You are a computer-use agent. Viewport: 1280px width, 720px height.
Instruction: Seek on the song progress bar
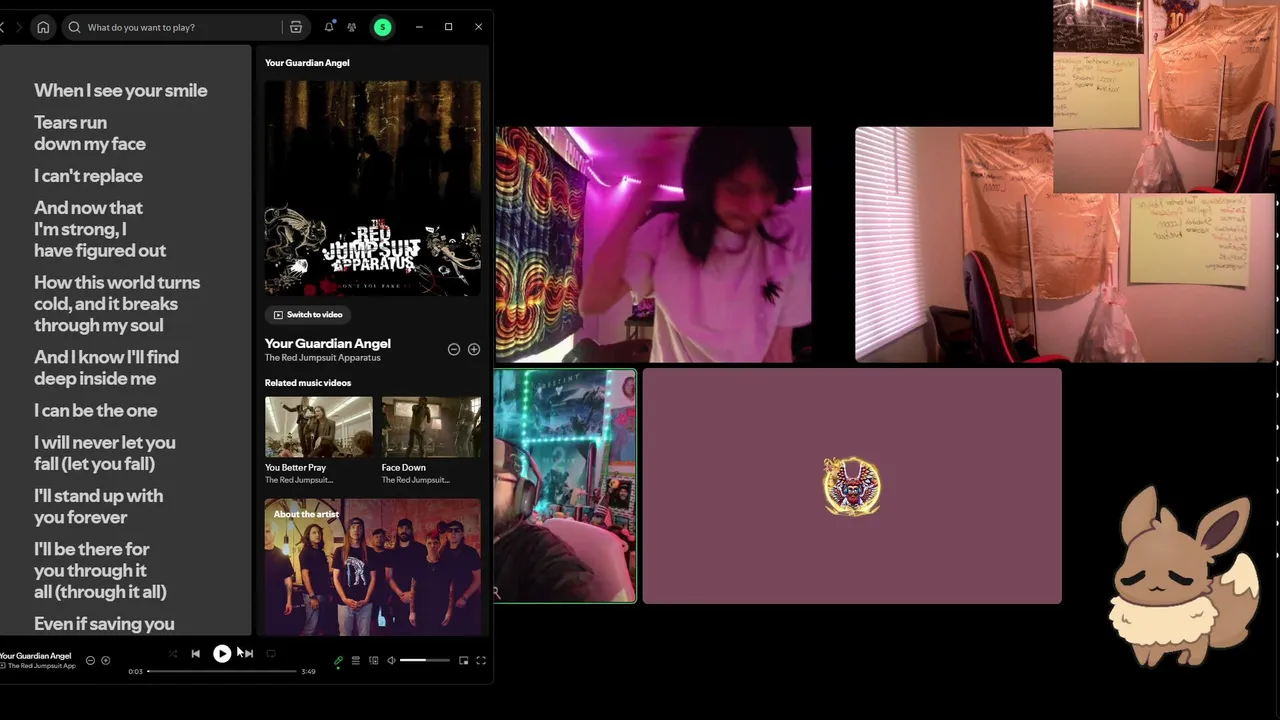click(x=222, y=671)
